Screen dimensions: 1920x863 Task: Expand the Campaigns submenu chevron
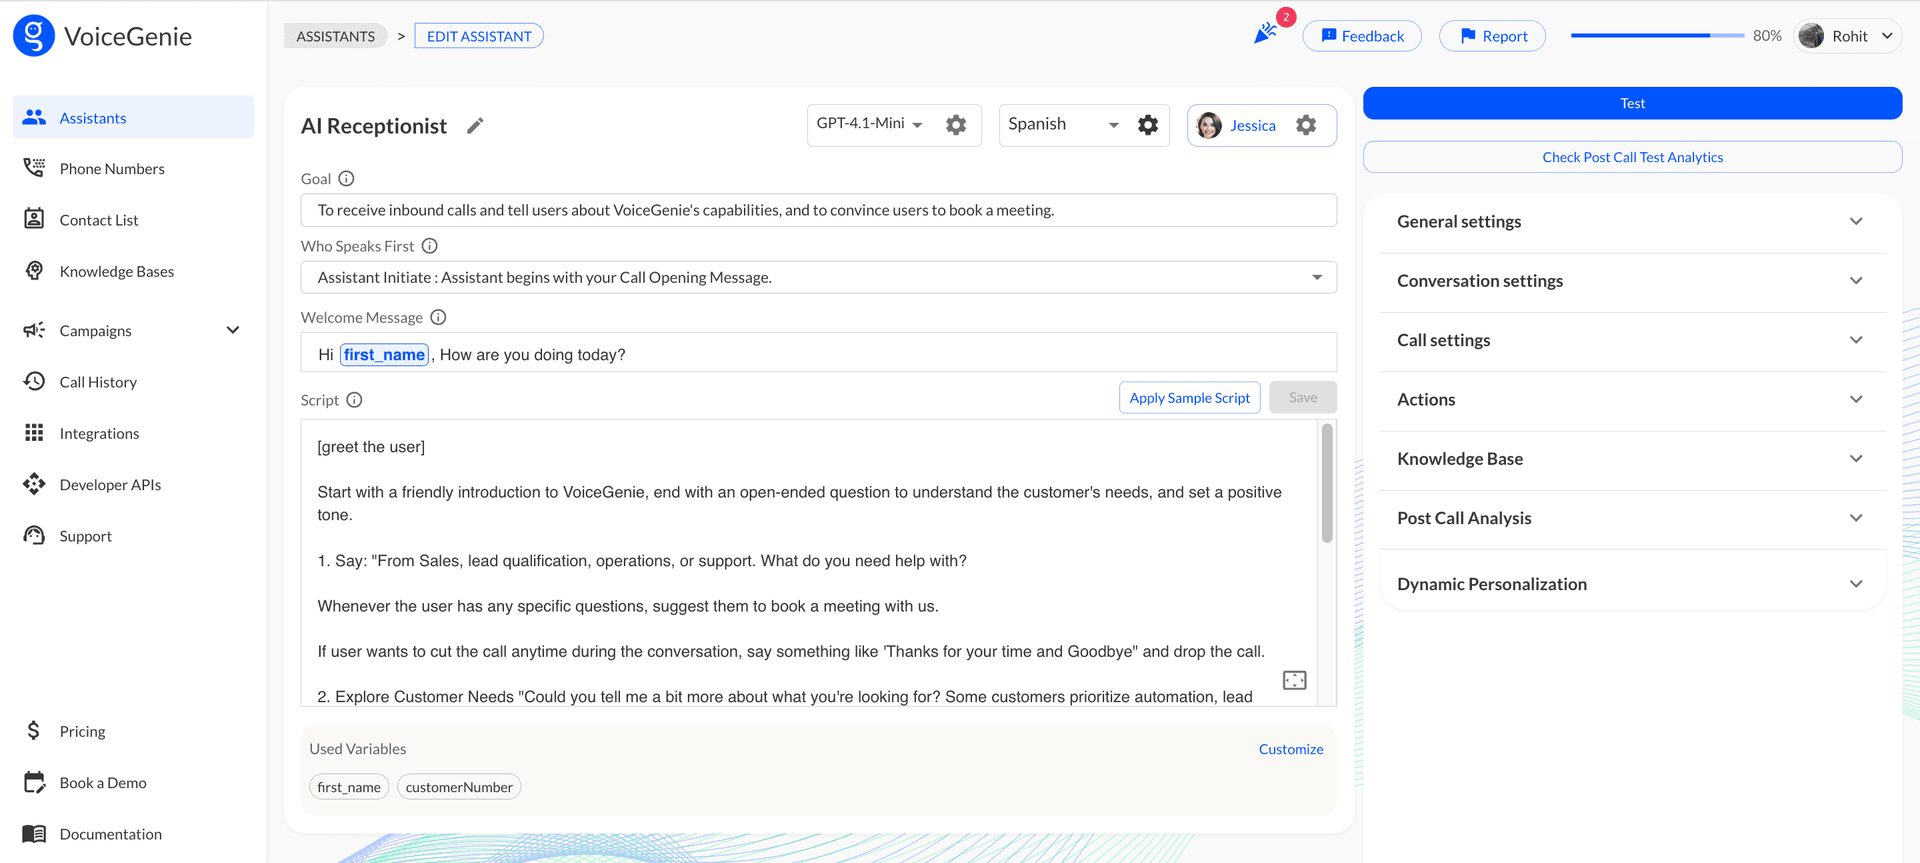coord(233,330)
